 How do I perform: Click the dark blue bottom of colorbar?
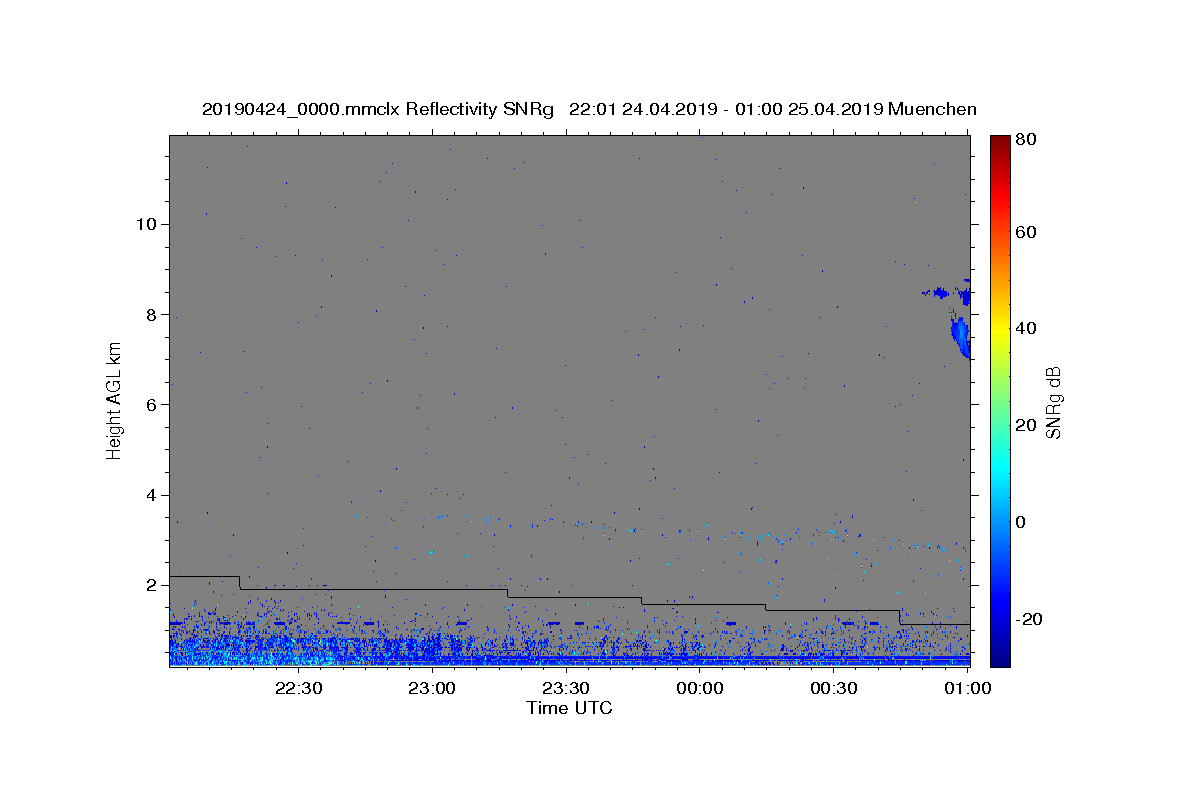coord(1000,658)
